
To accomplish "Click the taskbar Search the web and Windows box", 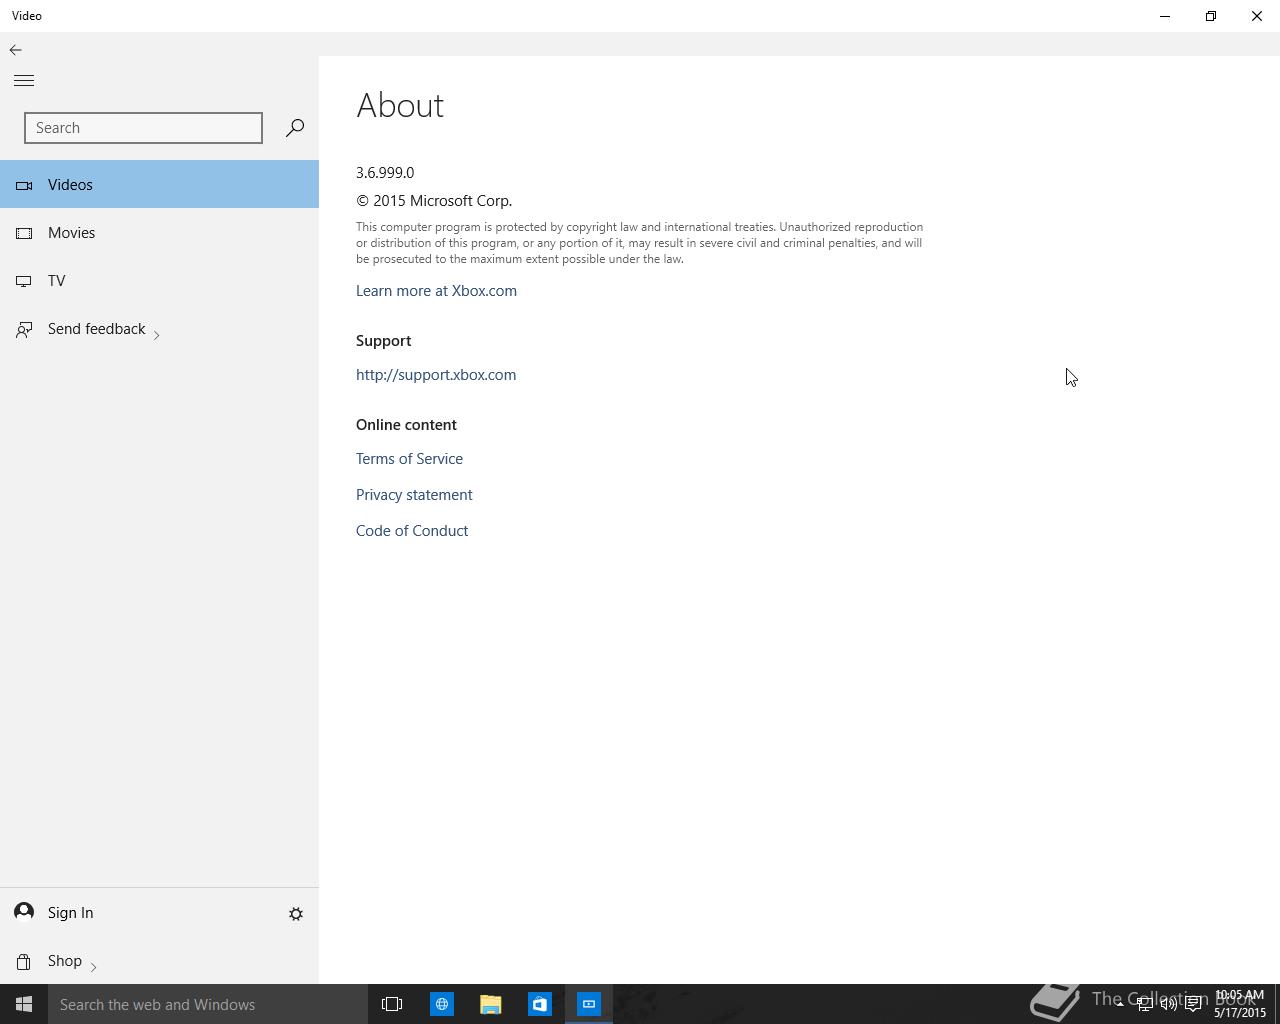I will click(208, 1004).
